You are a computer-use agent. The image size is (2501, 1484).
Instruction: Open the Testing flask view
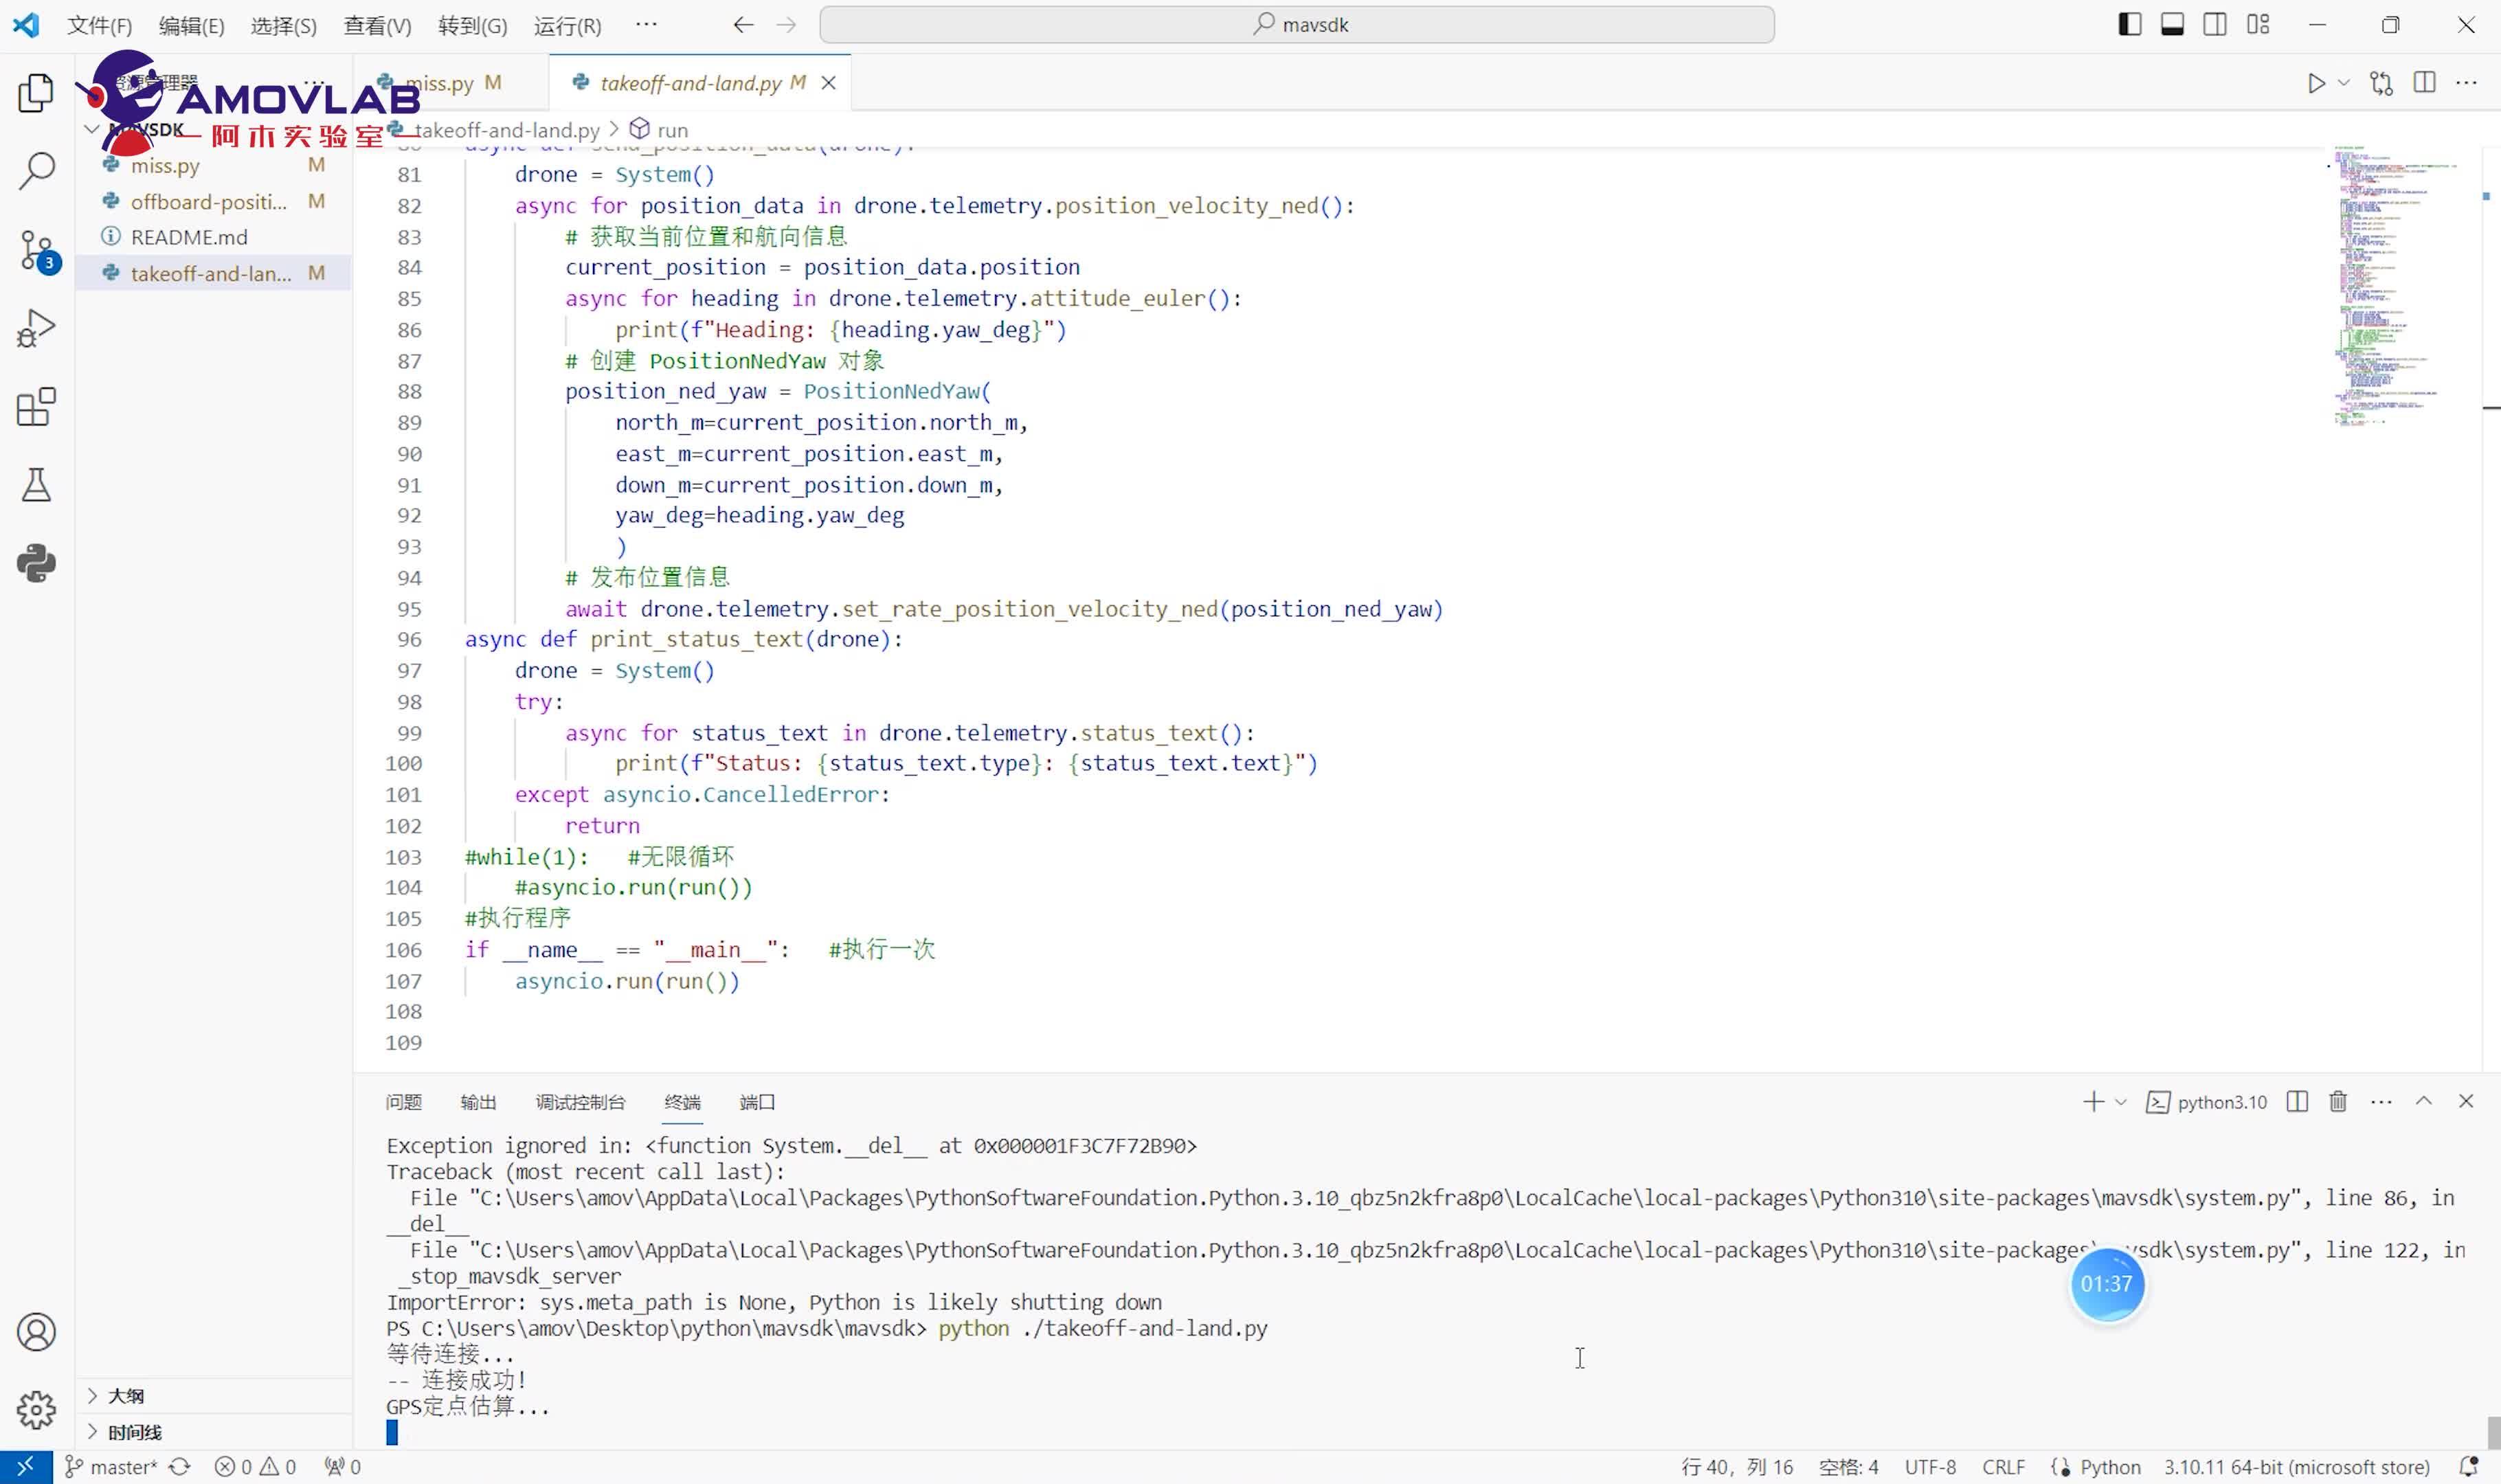[x=37, y=485]
